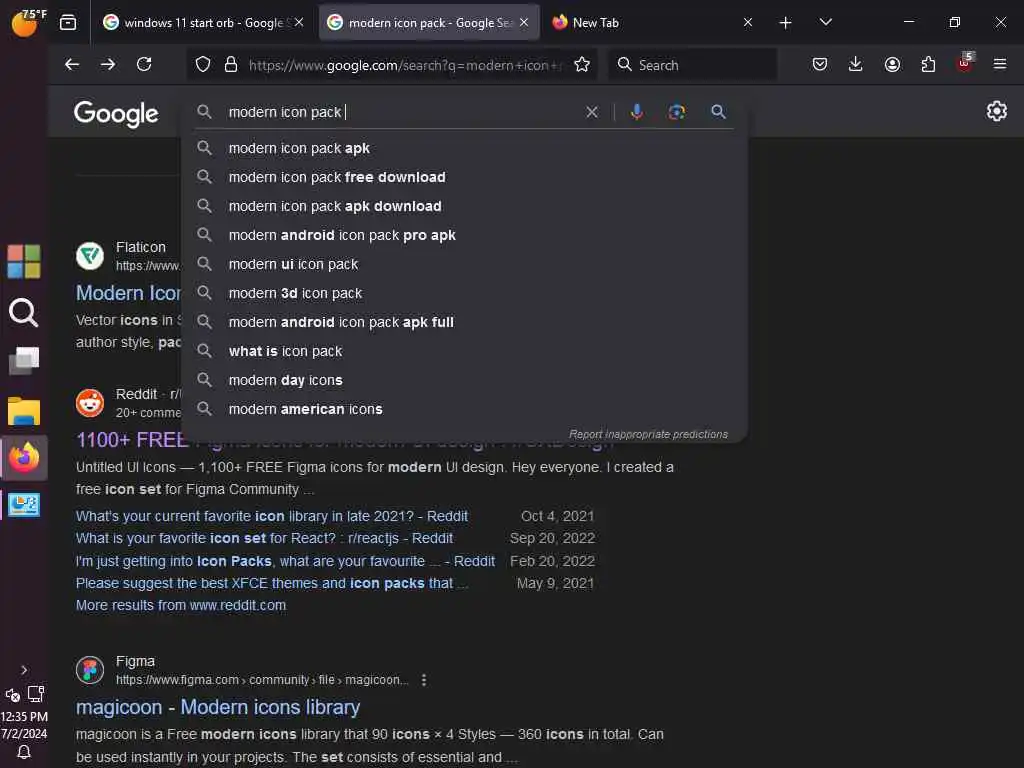The width and height of the screenshot is (1024, 768).
Task: Reload the current page
Action: tap(144, 64)
